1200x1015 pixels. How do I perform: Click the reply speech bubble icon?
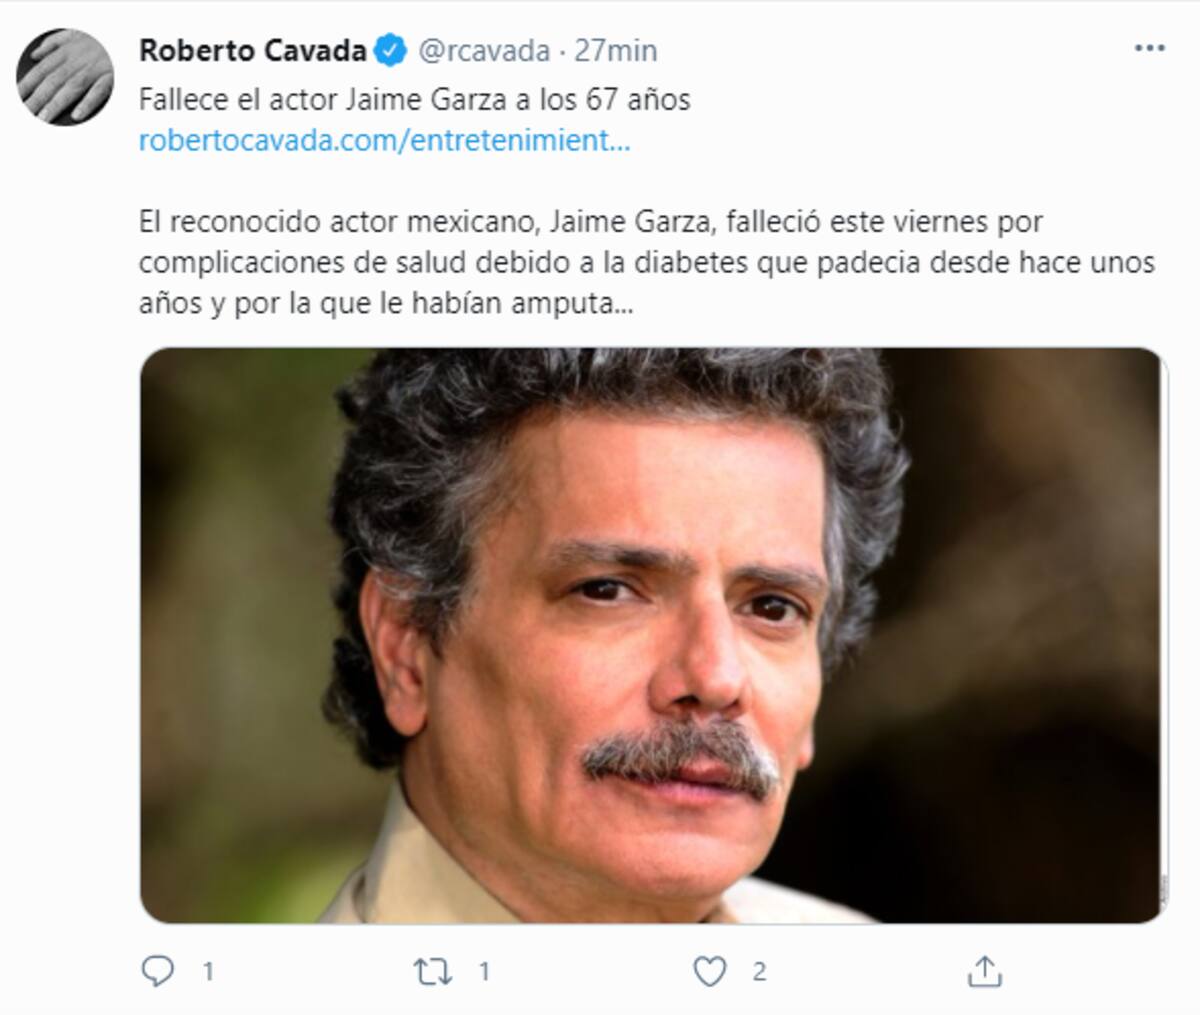[158, 971]
